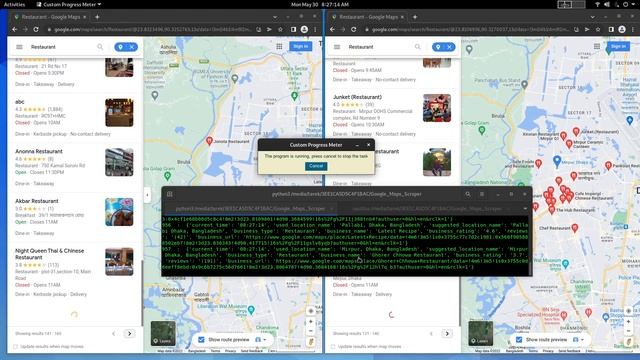Clear location filter chip in left search box

click(132, 47)
